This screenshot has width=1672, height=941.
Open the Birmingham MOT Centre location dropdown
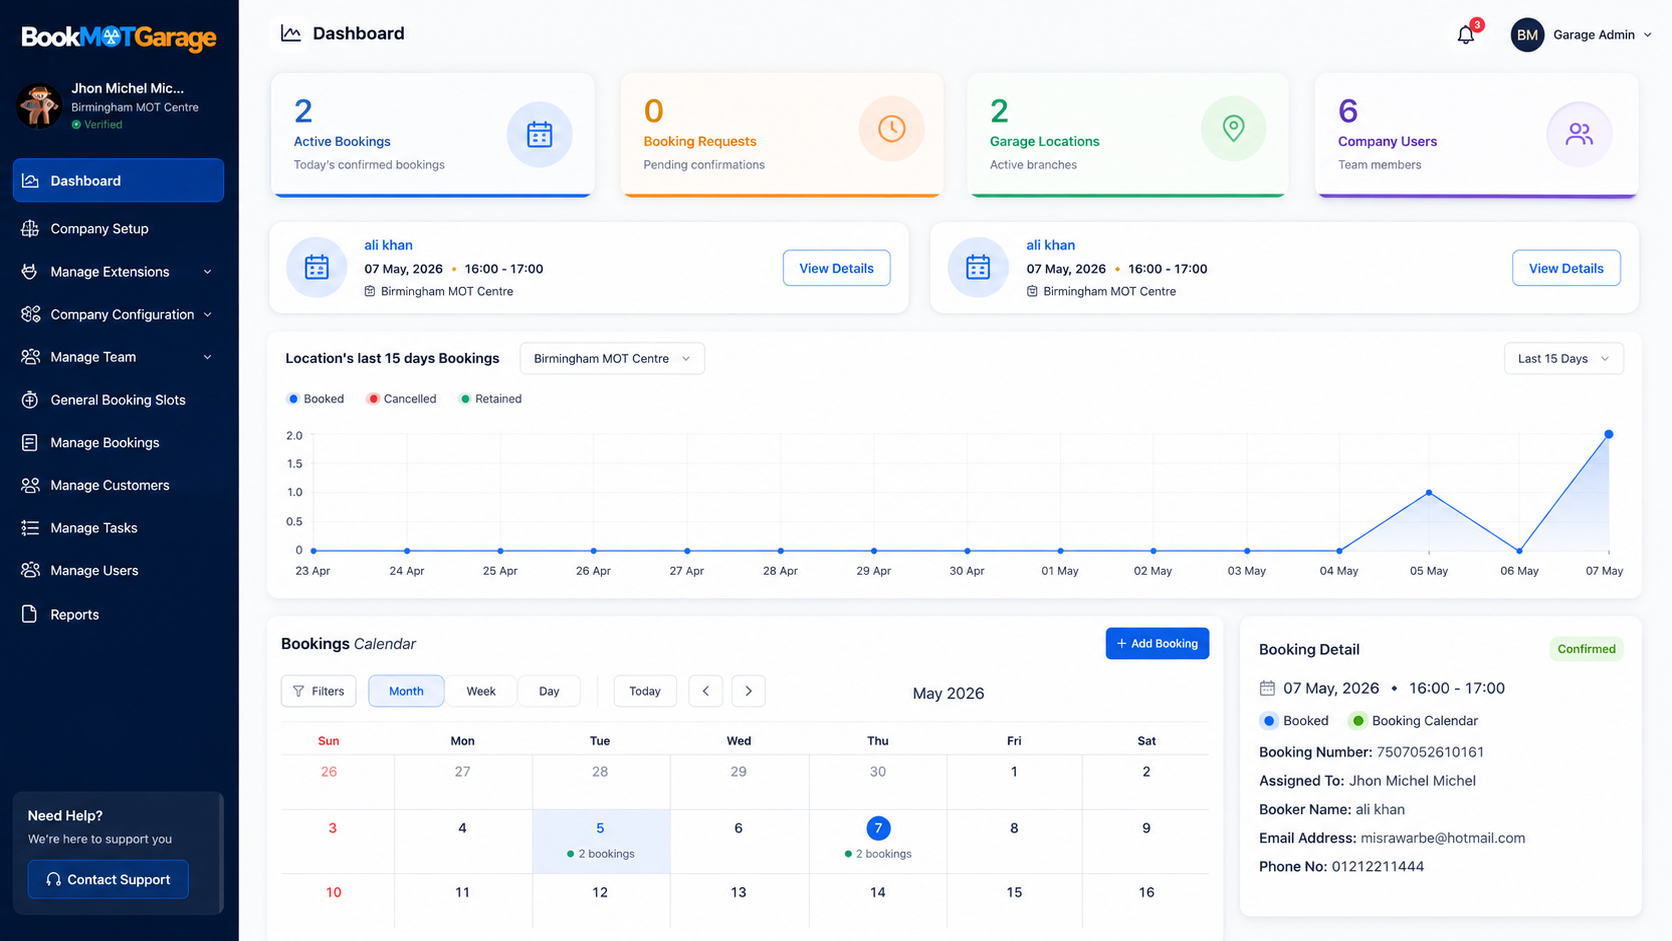tap(612, 359)
